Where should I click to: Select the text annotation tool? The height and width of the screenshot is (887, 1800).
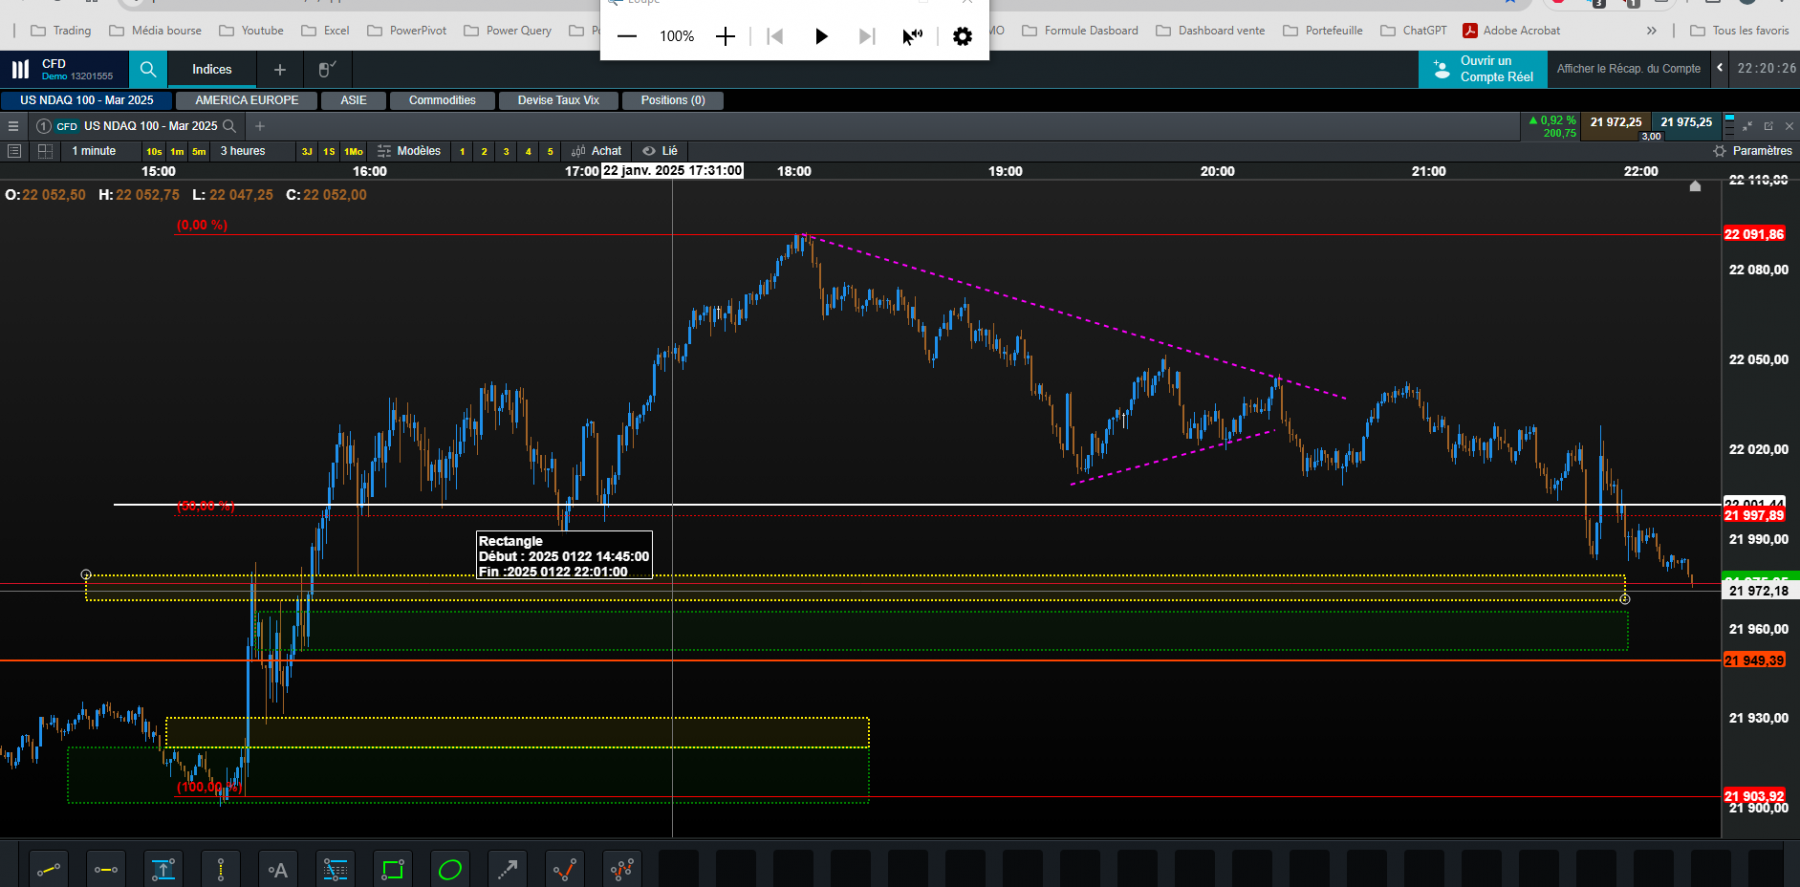(x=278, y=870)
